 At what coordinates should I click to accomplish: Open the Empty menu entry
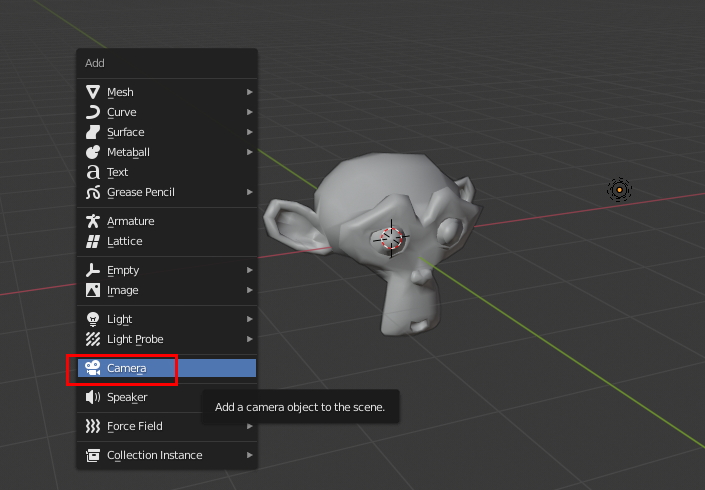point(167,270)
